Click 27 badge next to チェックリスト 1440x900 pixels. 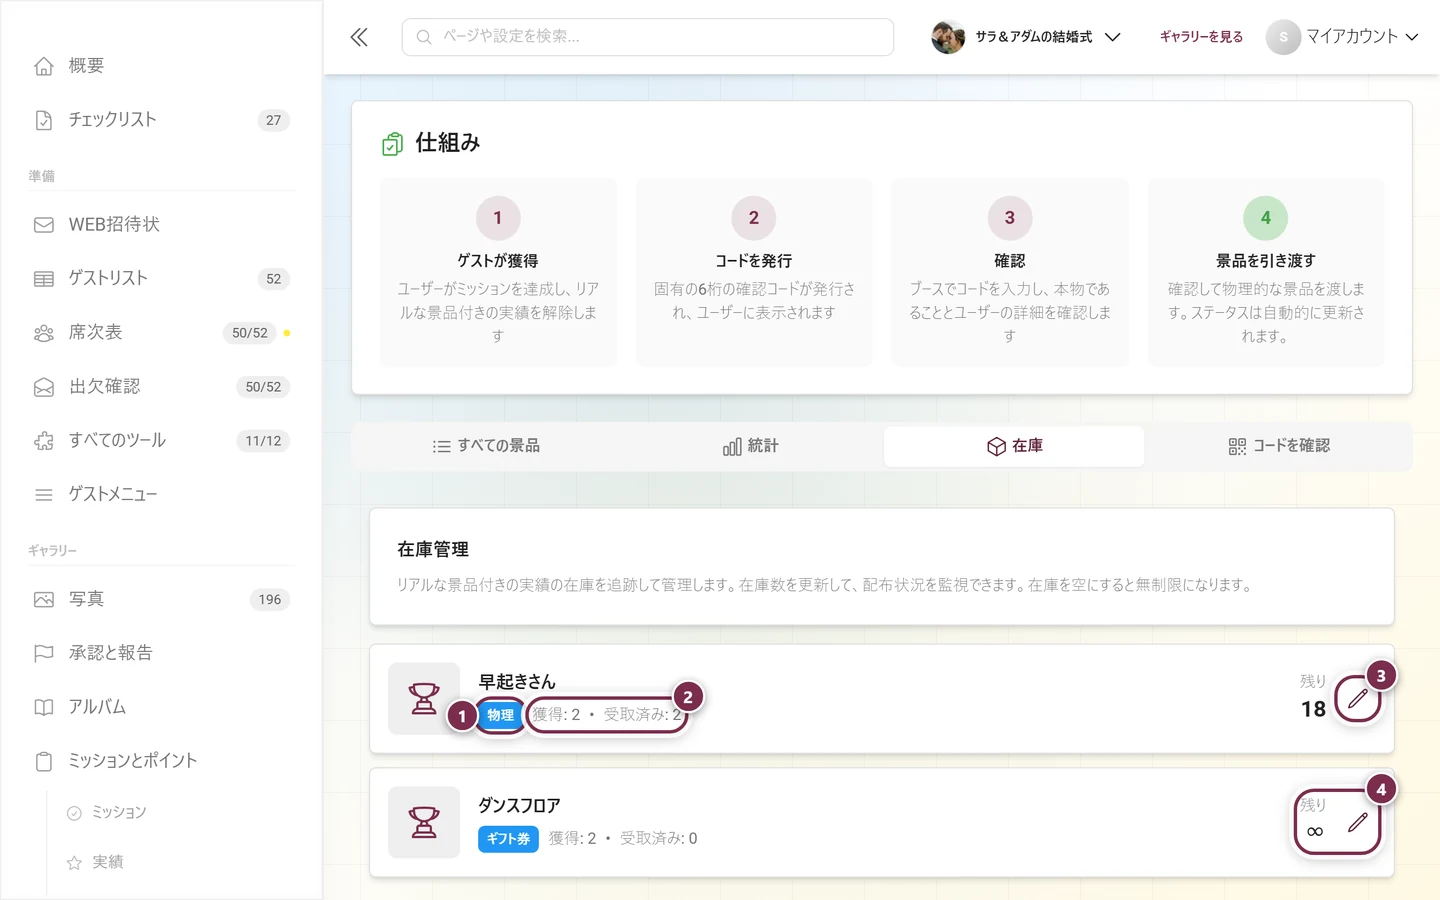(274, 120)
